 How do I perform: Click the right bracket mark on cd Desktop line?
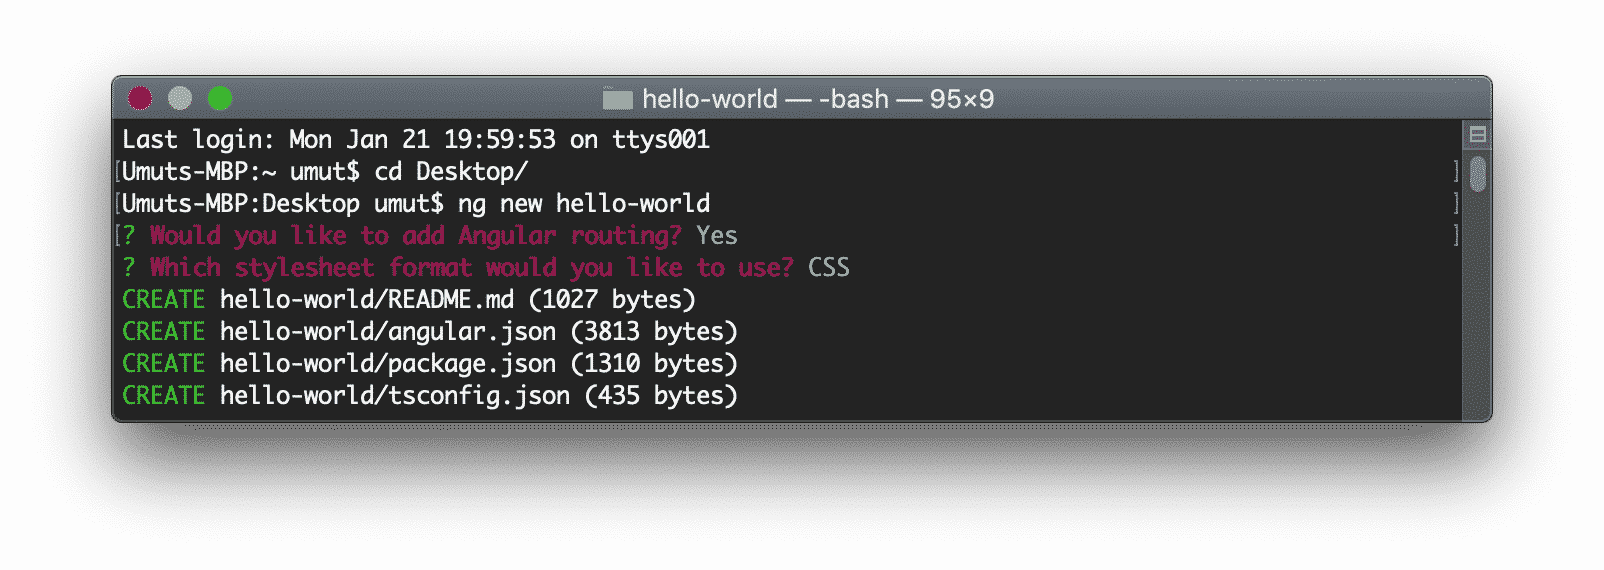click(x=1456, y=171)
